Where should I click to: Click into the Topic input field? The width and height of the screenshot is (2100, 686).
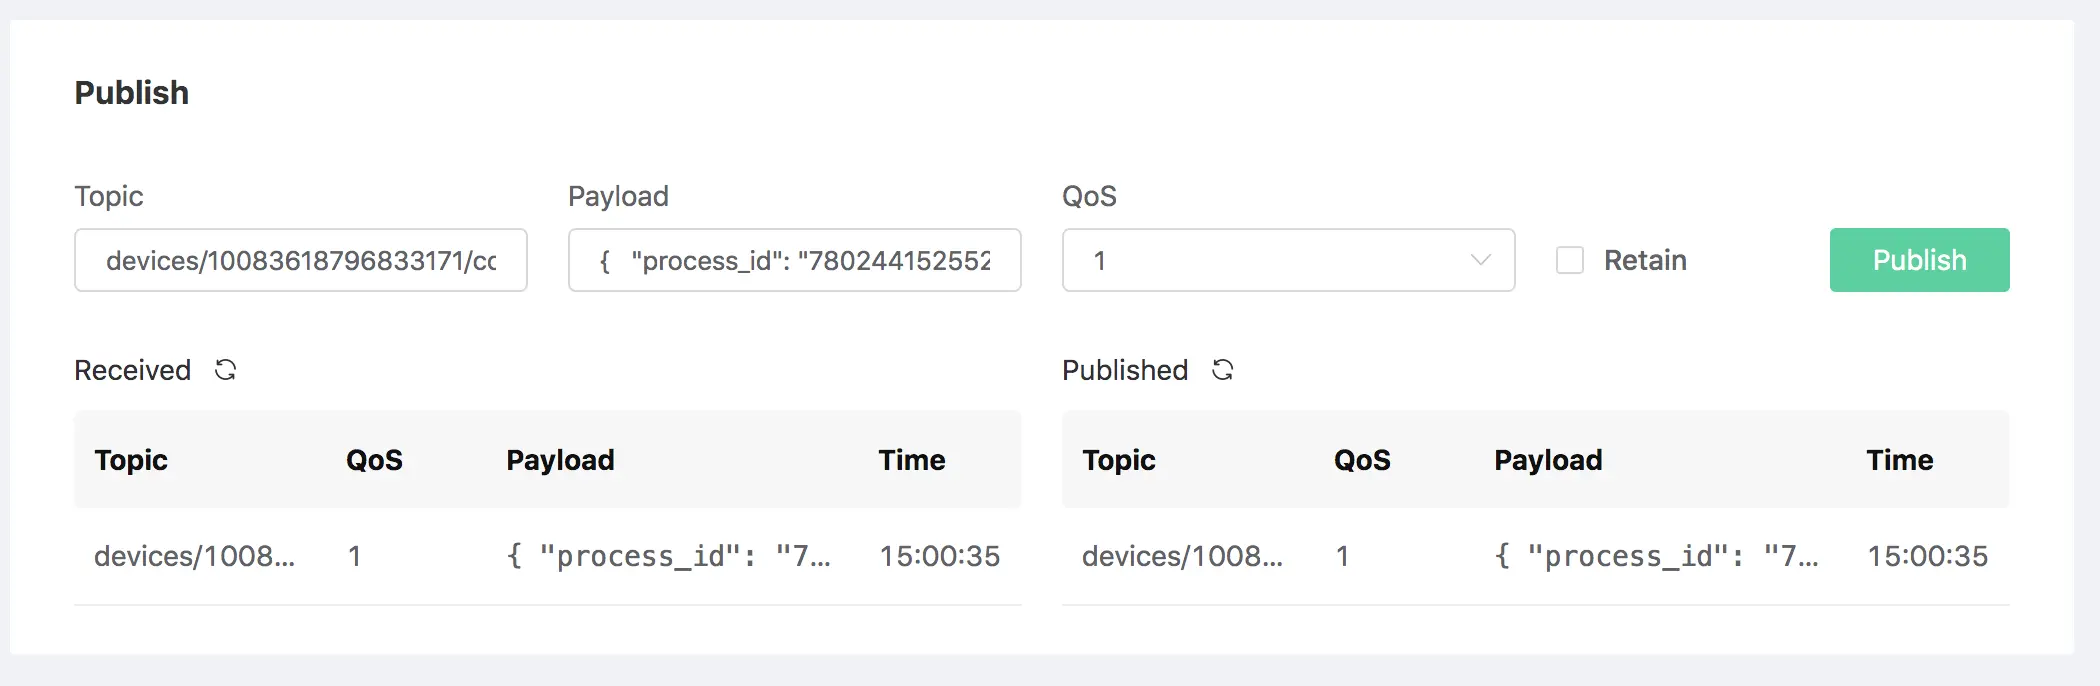coord(300,260)
